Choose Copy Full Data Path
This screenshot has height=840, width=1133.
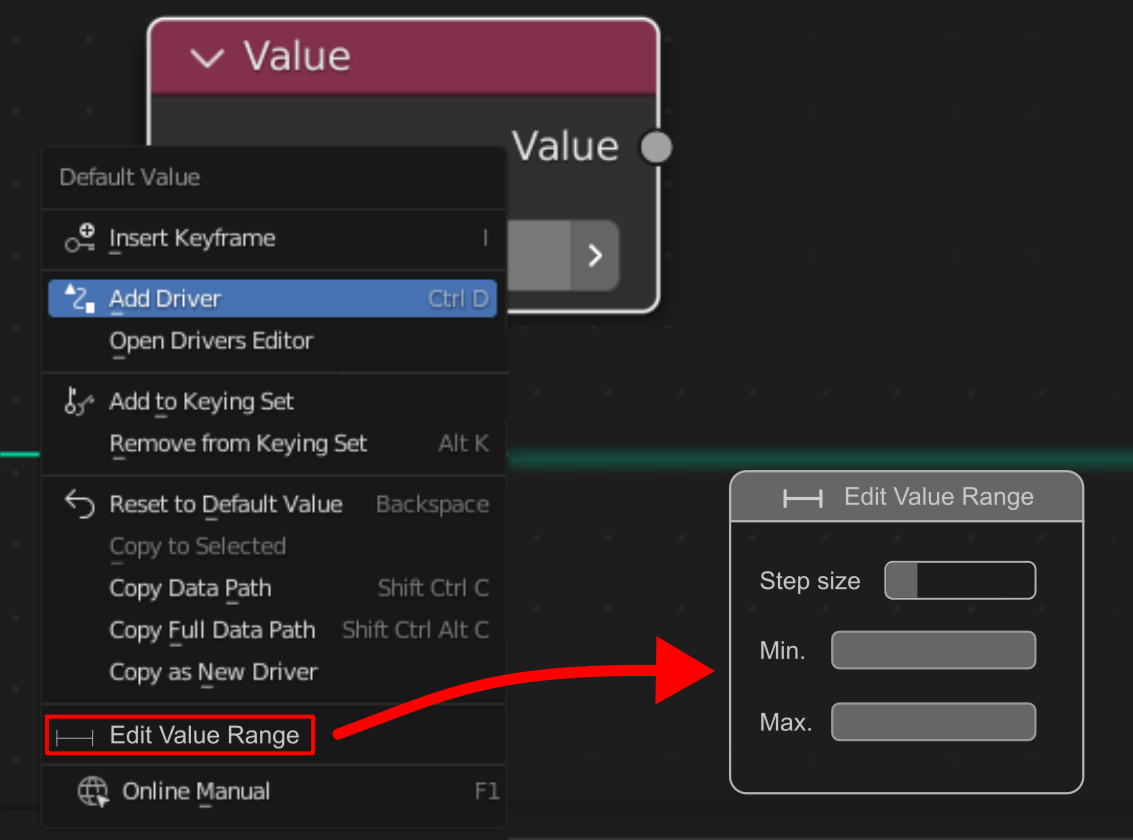[272, 631]
